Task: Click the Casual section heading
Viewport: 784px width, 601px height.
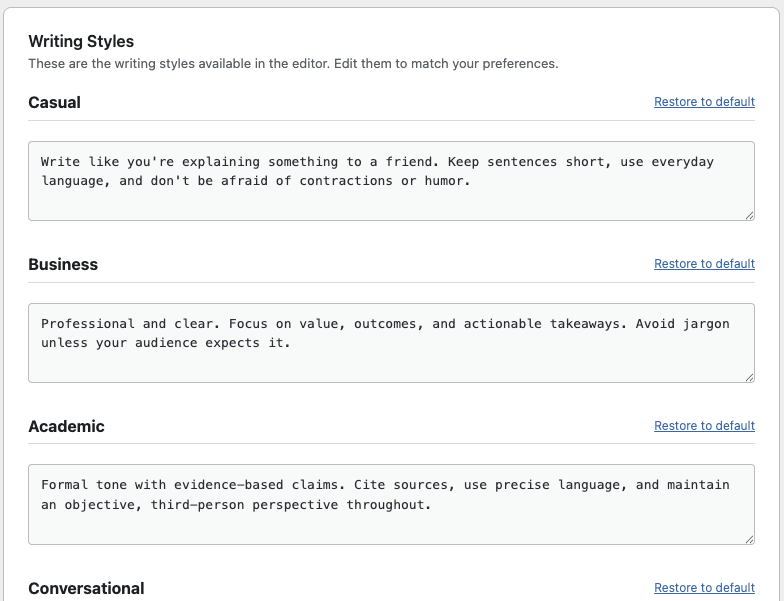Action: coord(54,102)
